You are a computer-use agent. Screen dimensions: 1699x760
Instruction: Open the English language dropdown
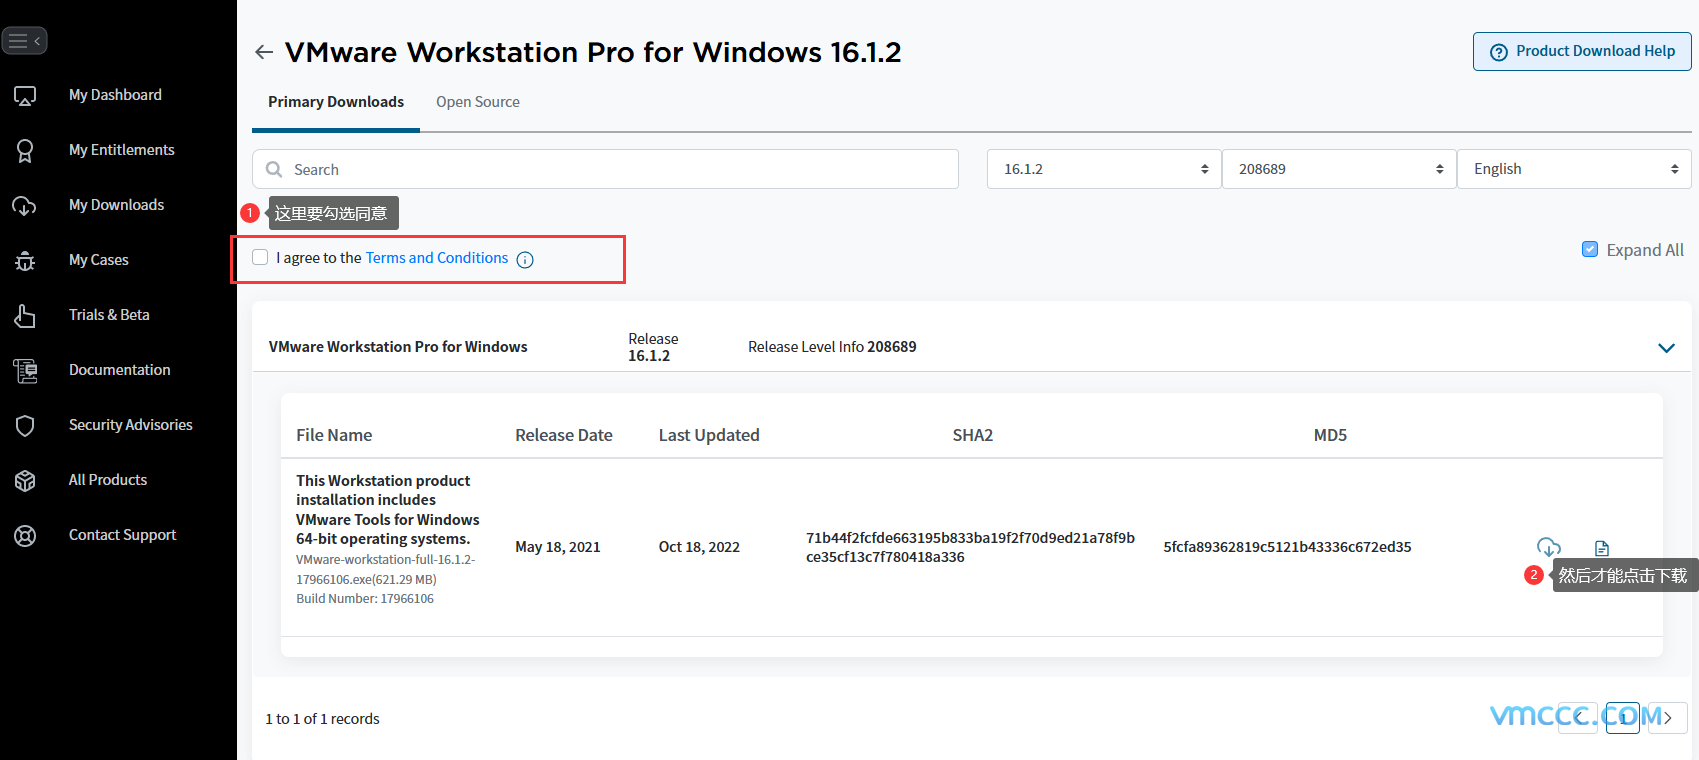tap(1574, 169)
